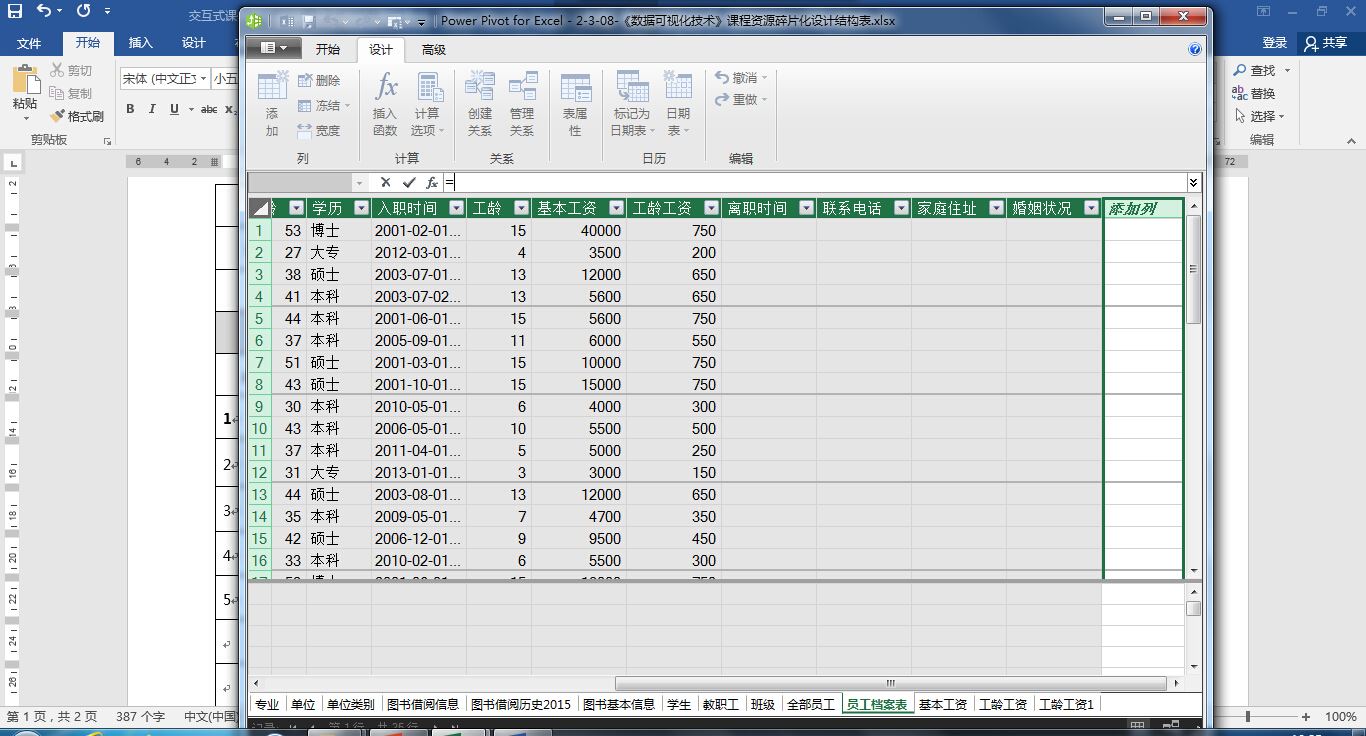Click the Insert Function (插入函数) icon
Image resolution: width=1366 pixels, height=736 pixels.
[x=385, y=104]
